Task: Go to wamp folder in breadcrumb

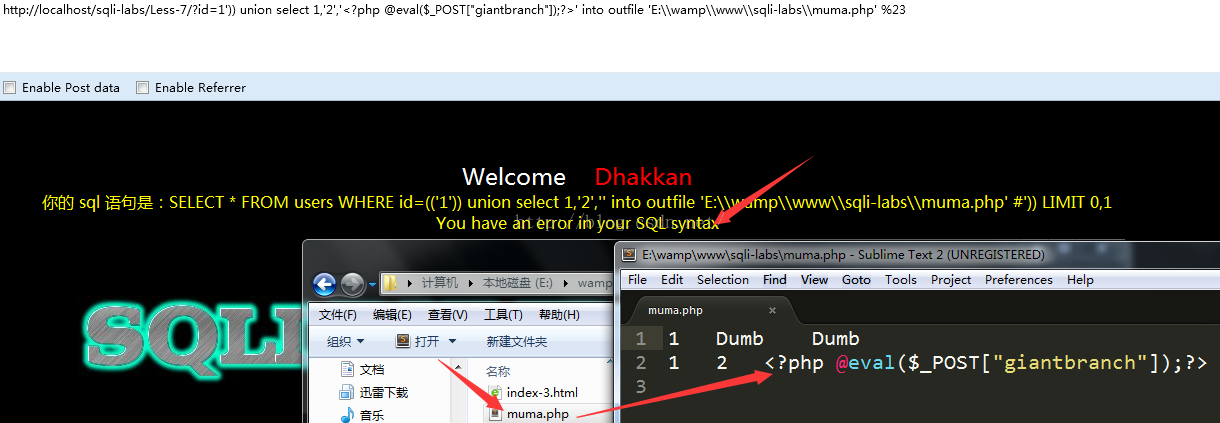Action: tap(596, 285)
